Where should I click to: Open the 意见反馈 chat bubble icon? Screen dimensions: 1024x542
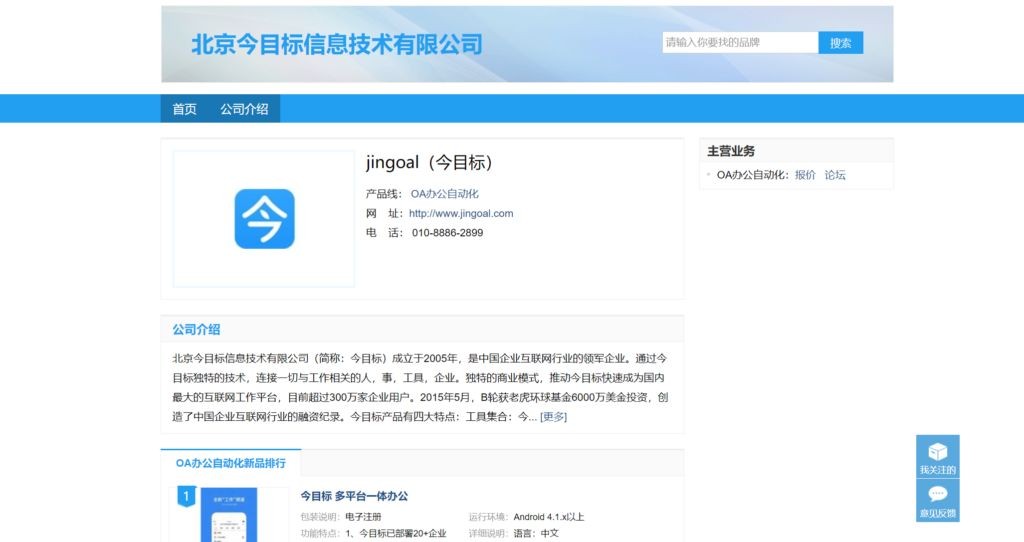(x=937, y=494)
